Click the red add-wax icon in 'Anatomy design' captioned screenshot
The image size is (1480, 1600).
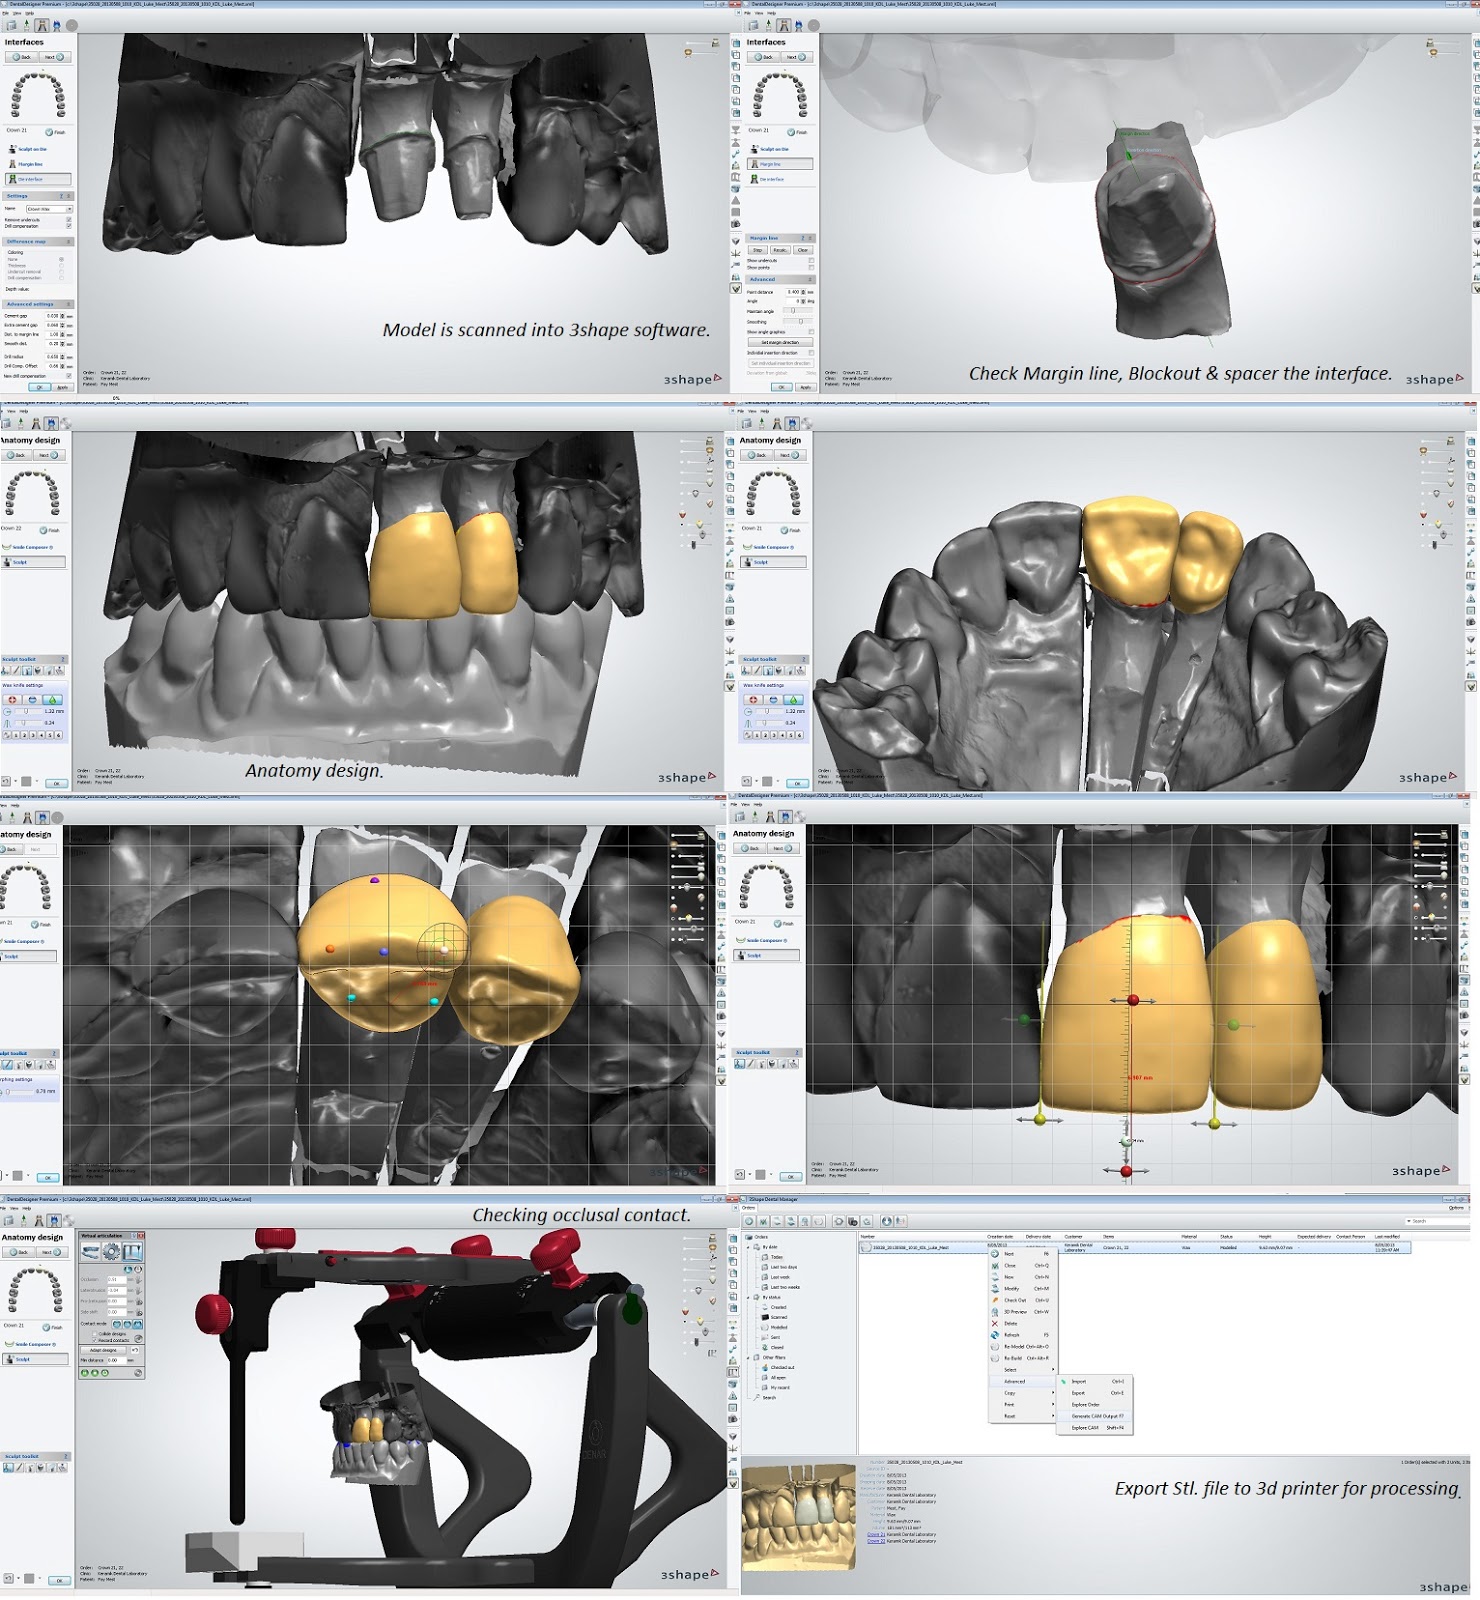point(12,699)
